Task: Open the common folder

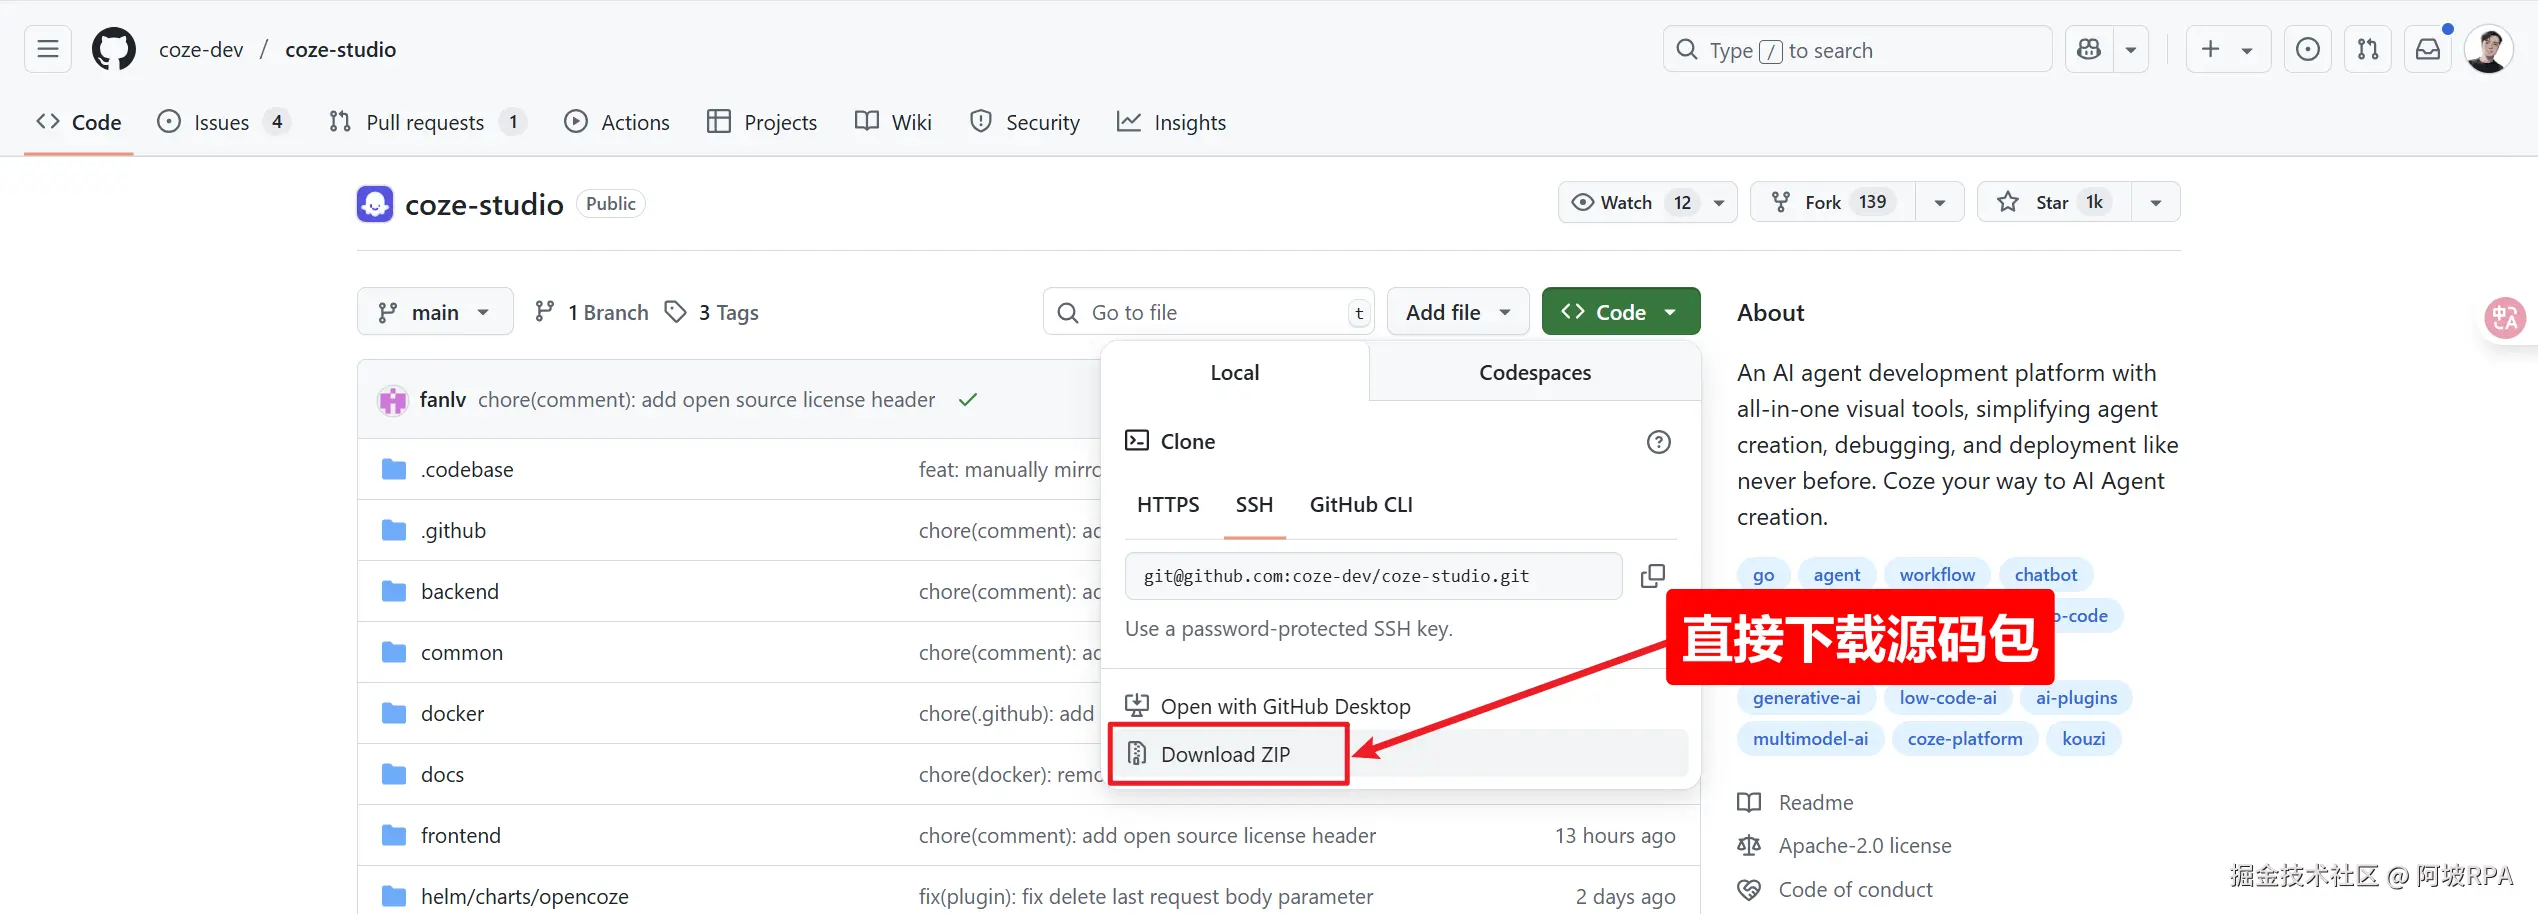Action: [x=462, y=653]
